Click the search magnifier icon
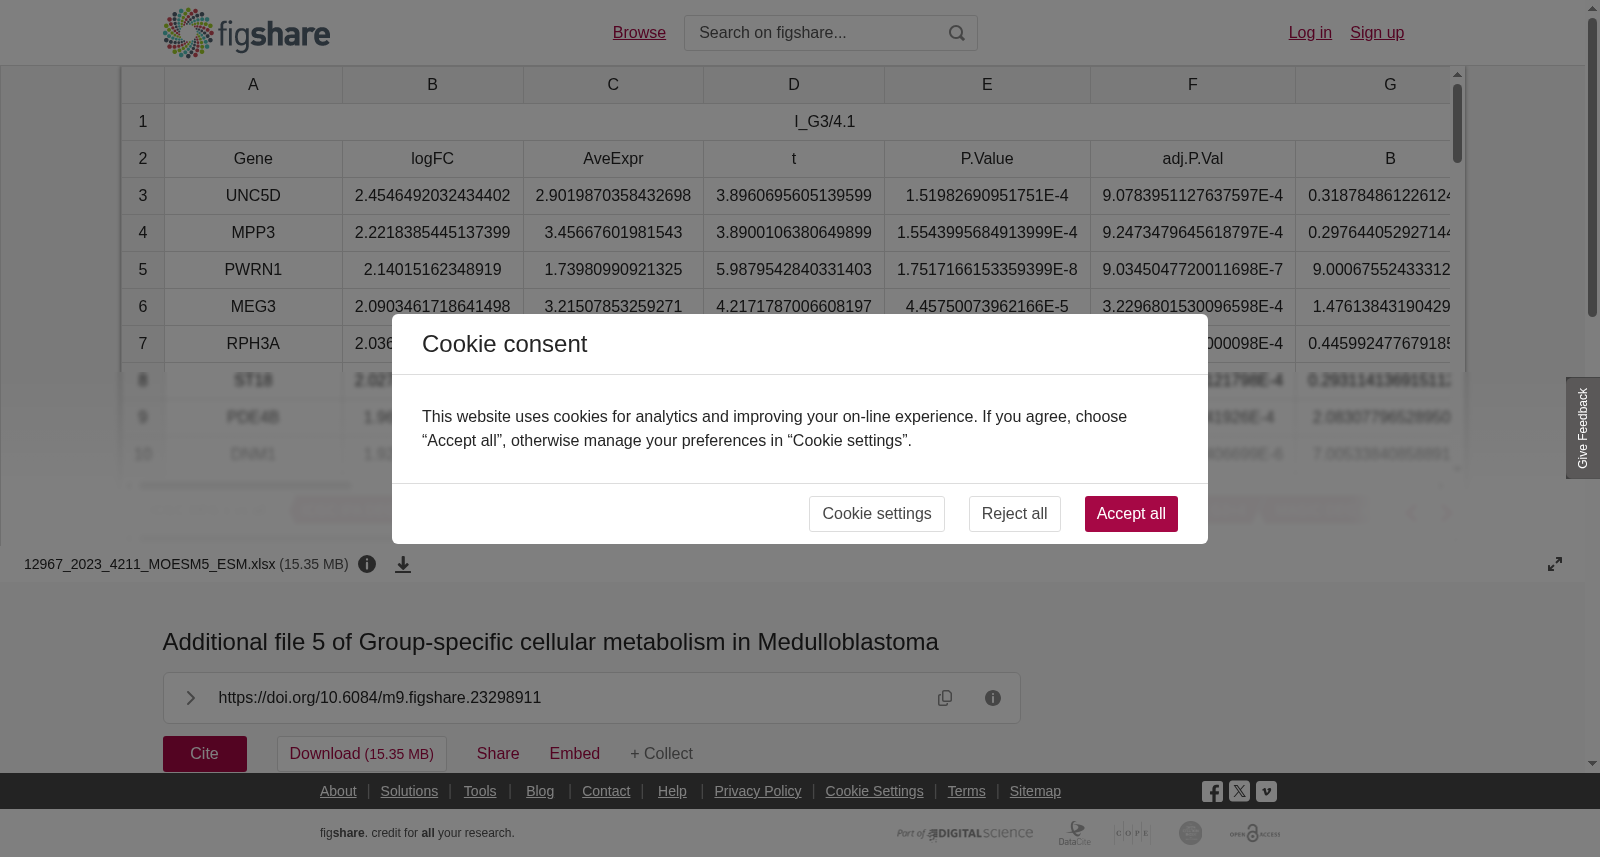The image size is (1600, 857). 957,33
